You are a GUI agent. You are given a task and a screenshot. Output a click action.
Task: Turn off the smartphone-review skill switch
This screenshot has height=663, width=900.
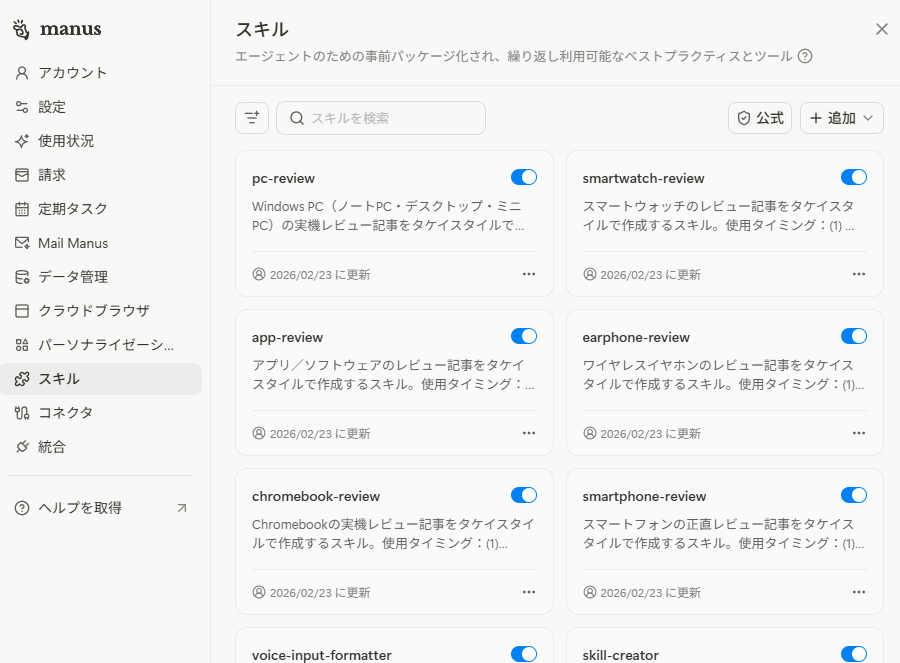[x=854, y=495]
